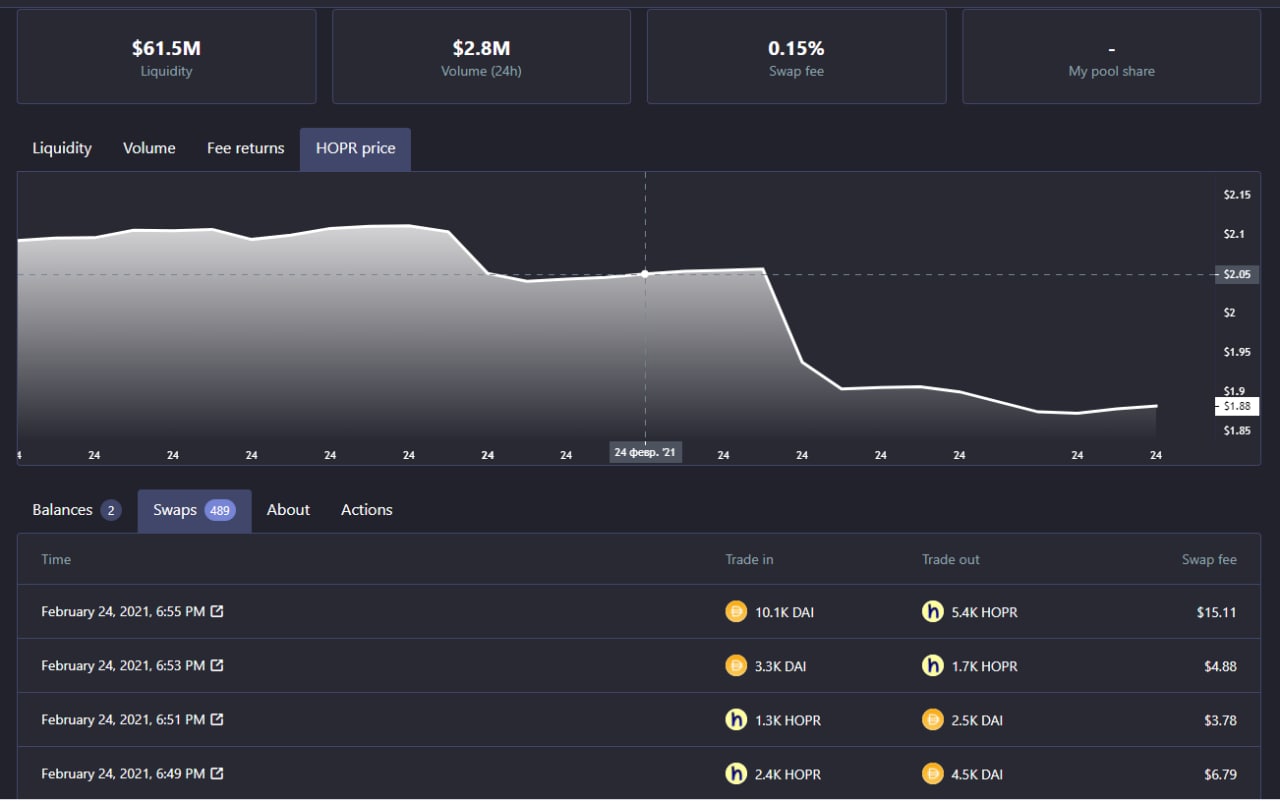Open the Balances tab
The height and width of the screenshot is (801, 1280).
point(77,510)
